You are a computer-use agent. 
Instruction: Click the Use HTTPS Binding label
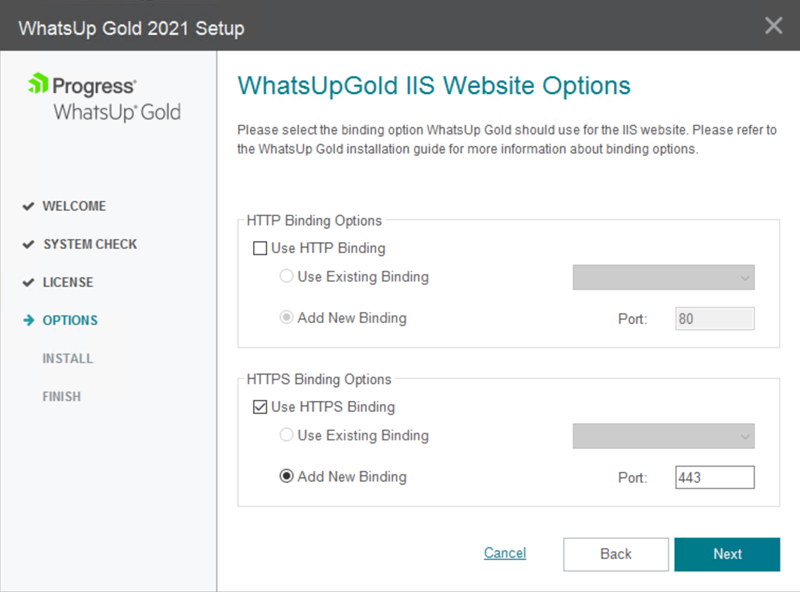click(x=333, y=407)
